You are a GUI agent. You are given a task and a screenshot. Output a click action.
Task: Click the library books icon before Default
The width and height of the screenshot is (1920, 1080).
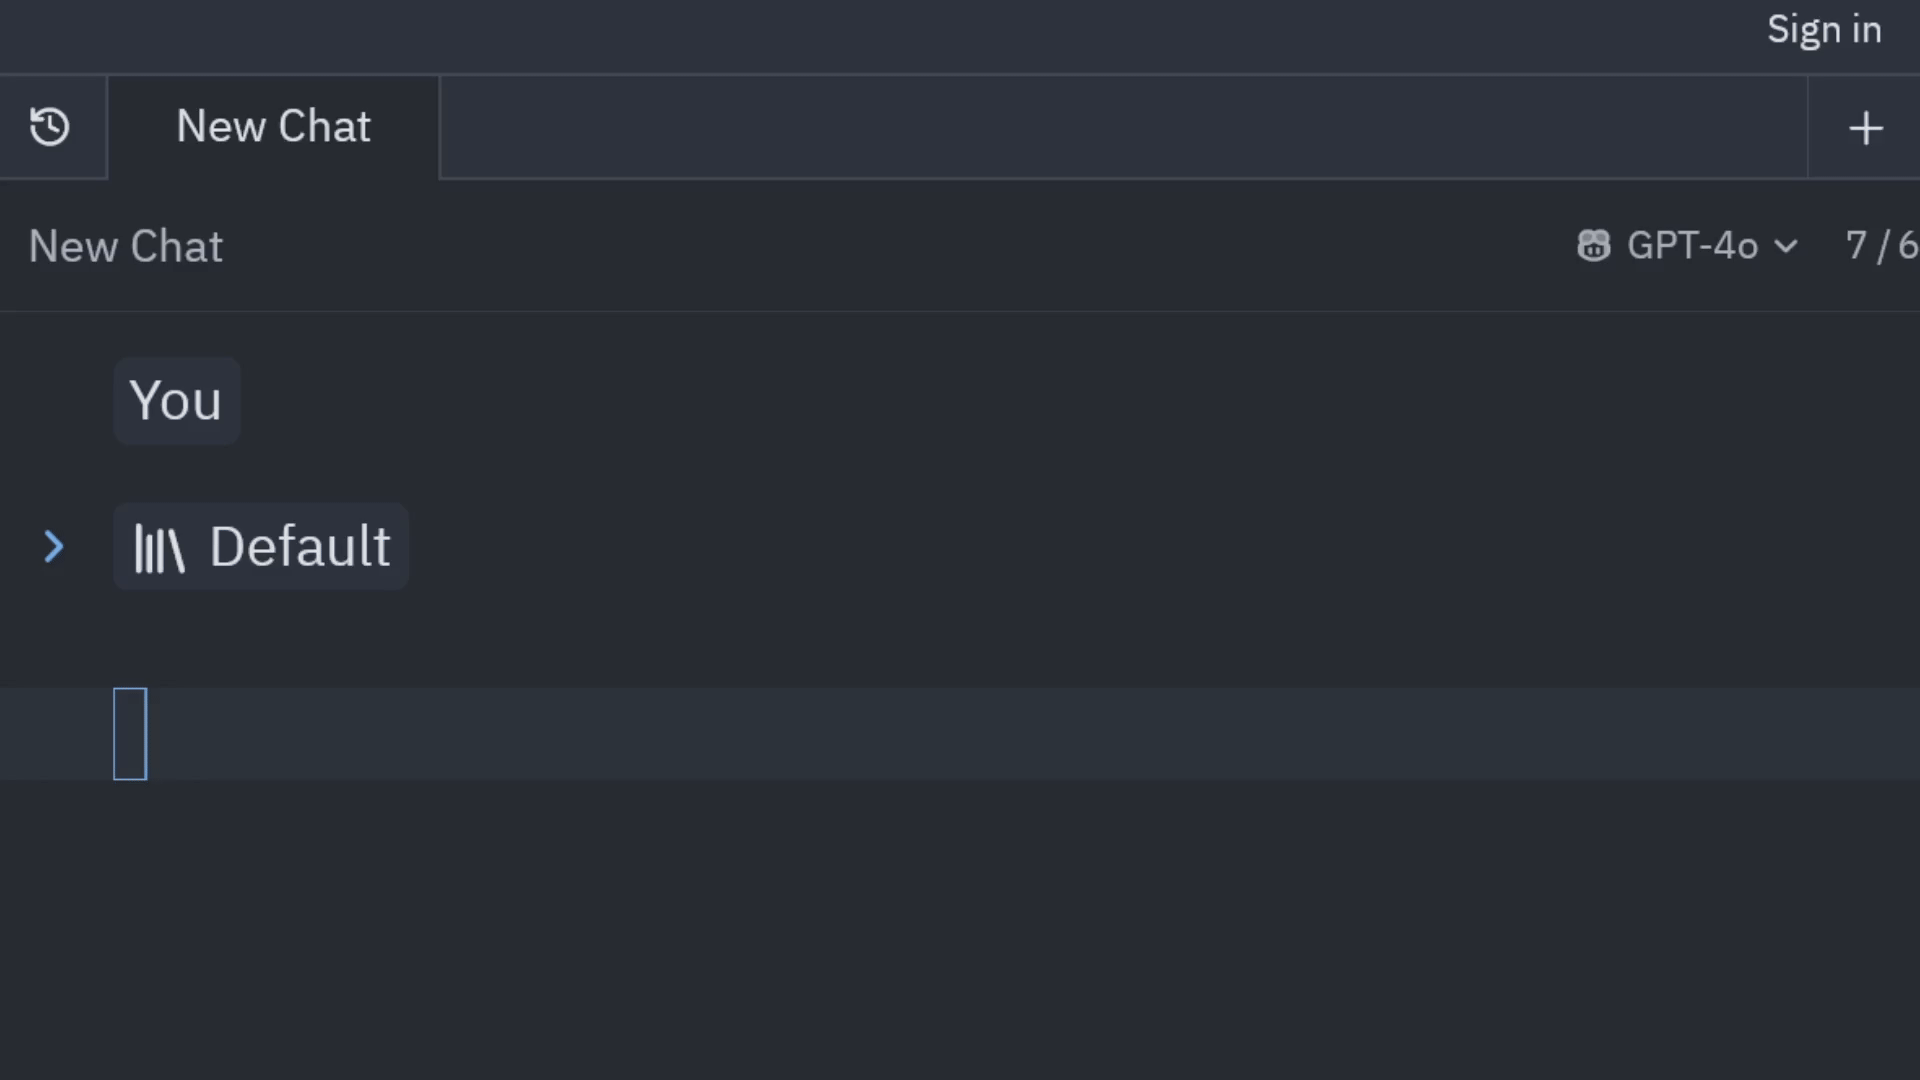pyautogui.click(x=160, y=548)
